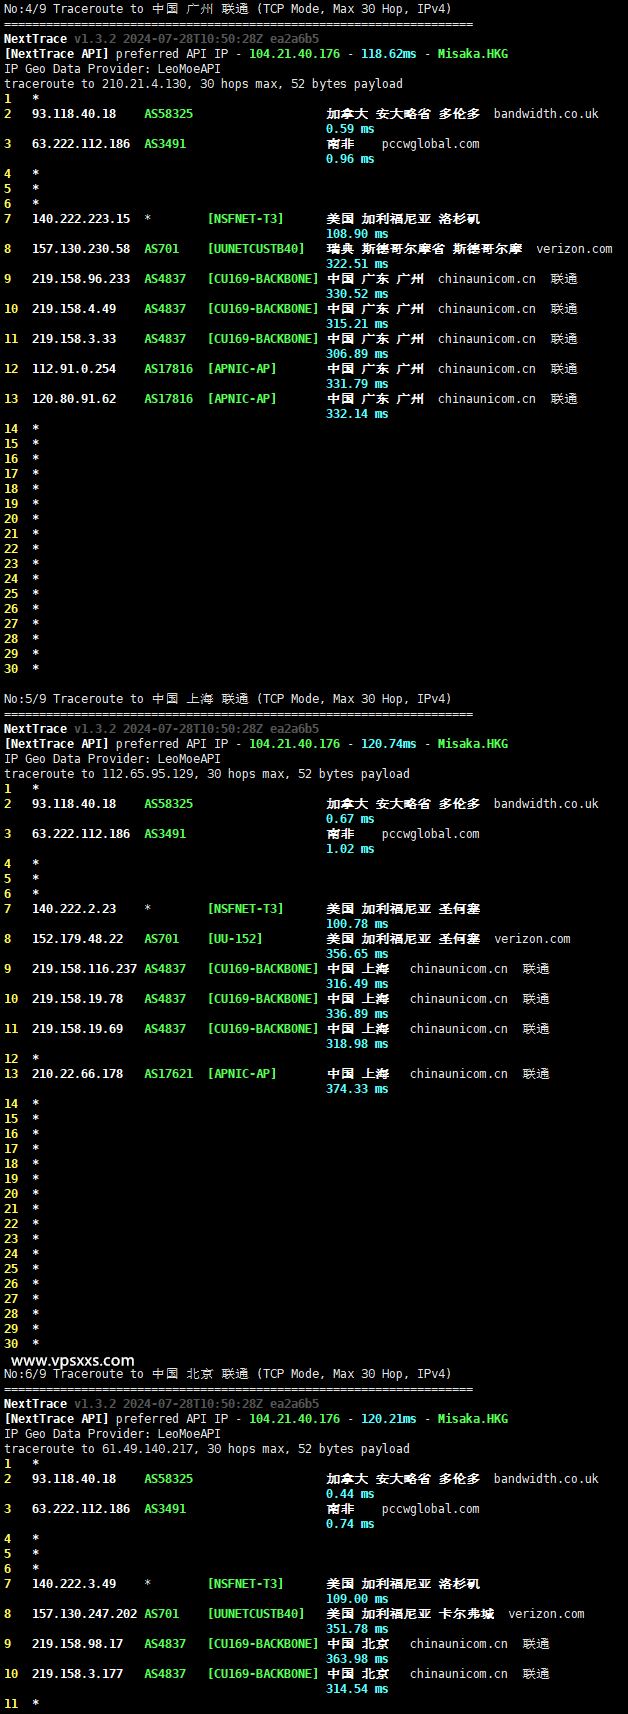Select the latency 351.78 ms
This screenshot has height=1714, width=628.
357,1629
